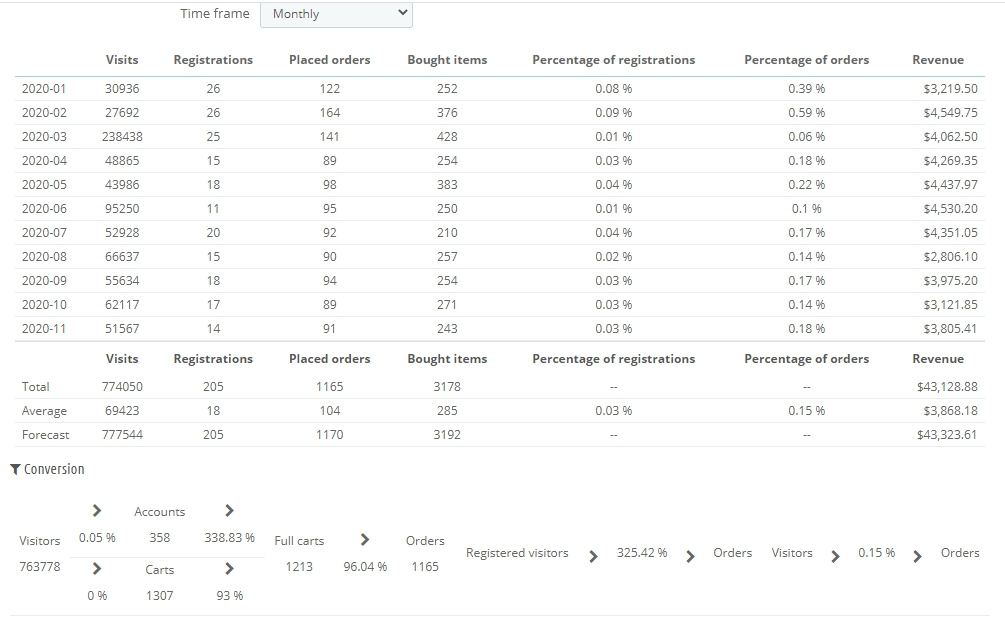Click the Accounts label in Conversion
The width and height of the screenshot is (1005, 618).
[159, 512]
